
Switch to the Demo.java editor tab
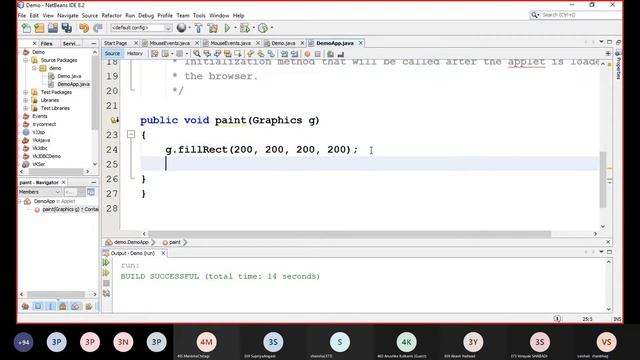coord(283,43)
